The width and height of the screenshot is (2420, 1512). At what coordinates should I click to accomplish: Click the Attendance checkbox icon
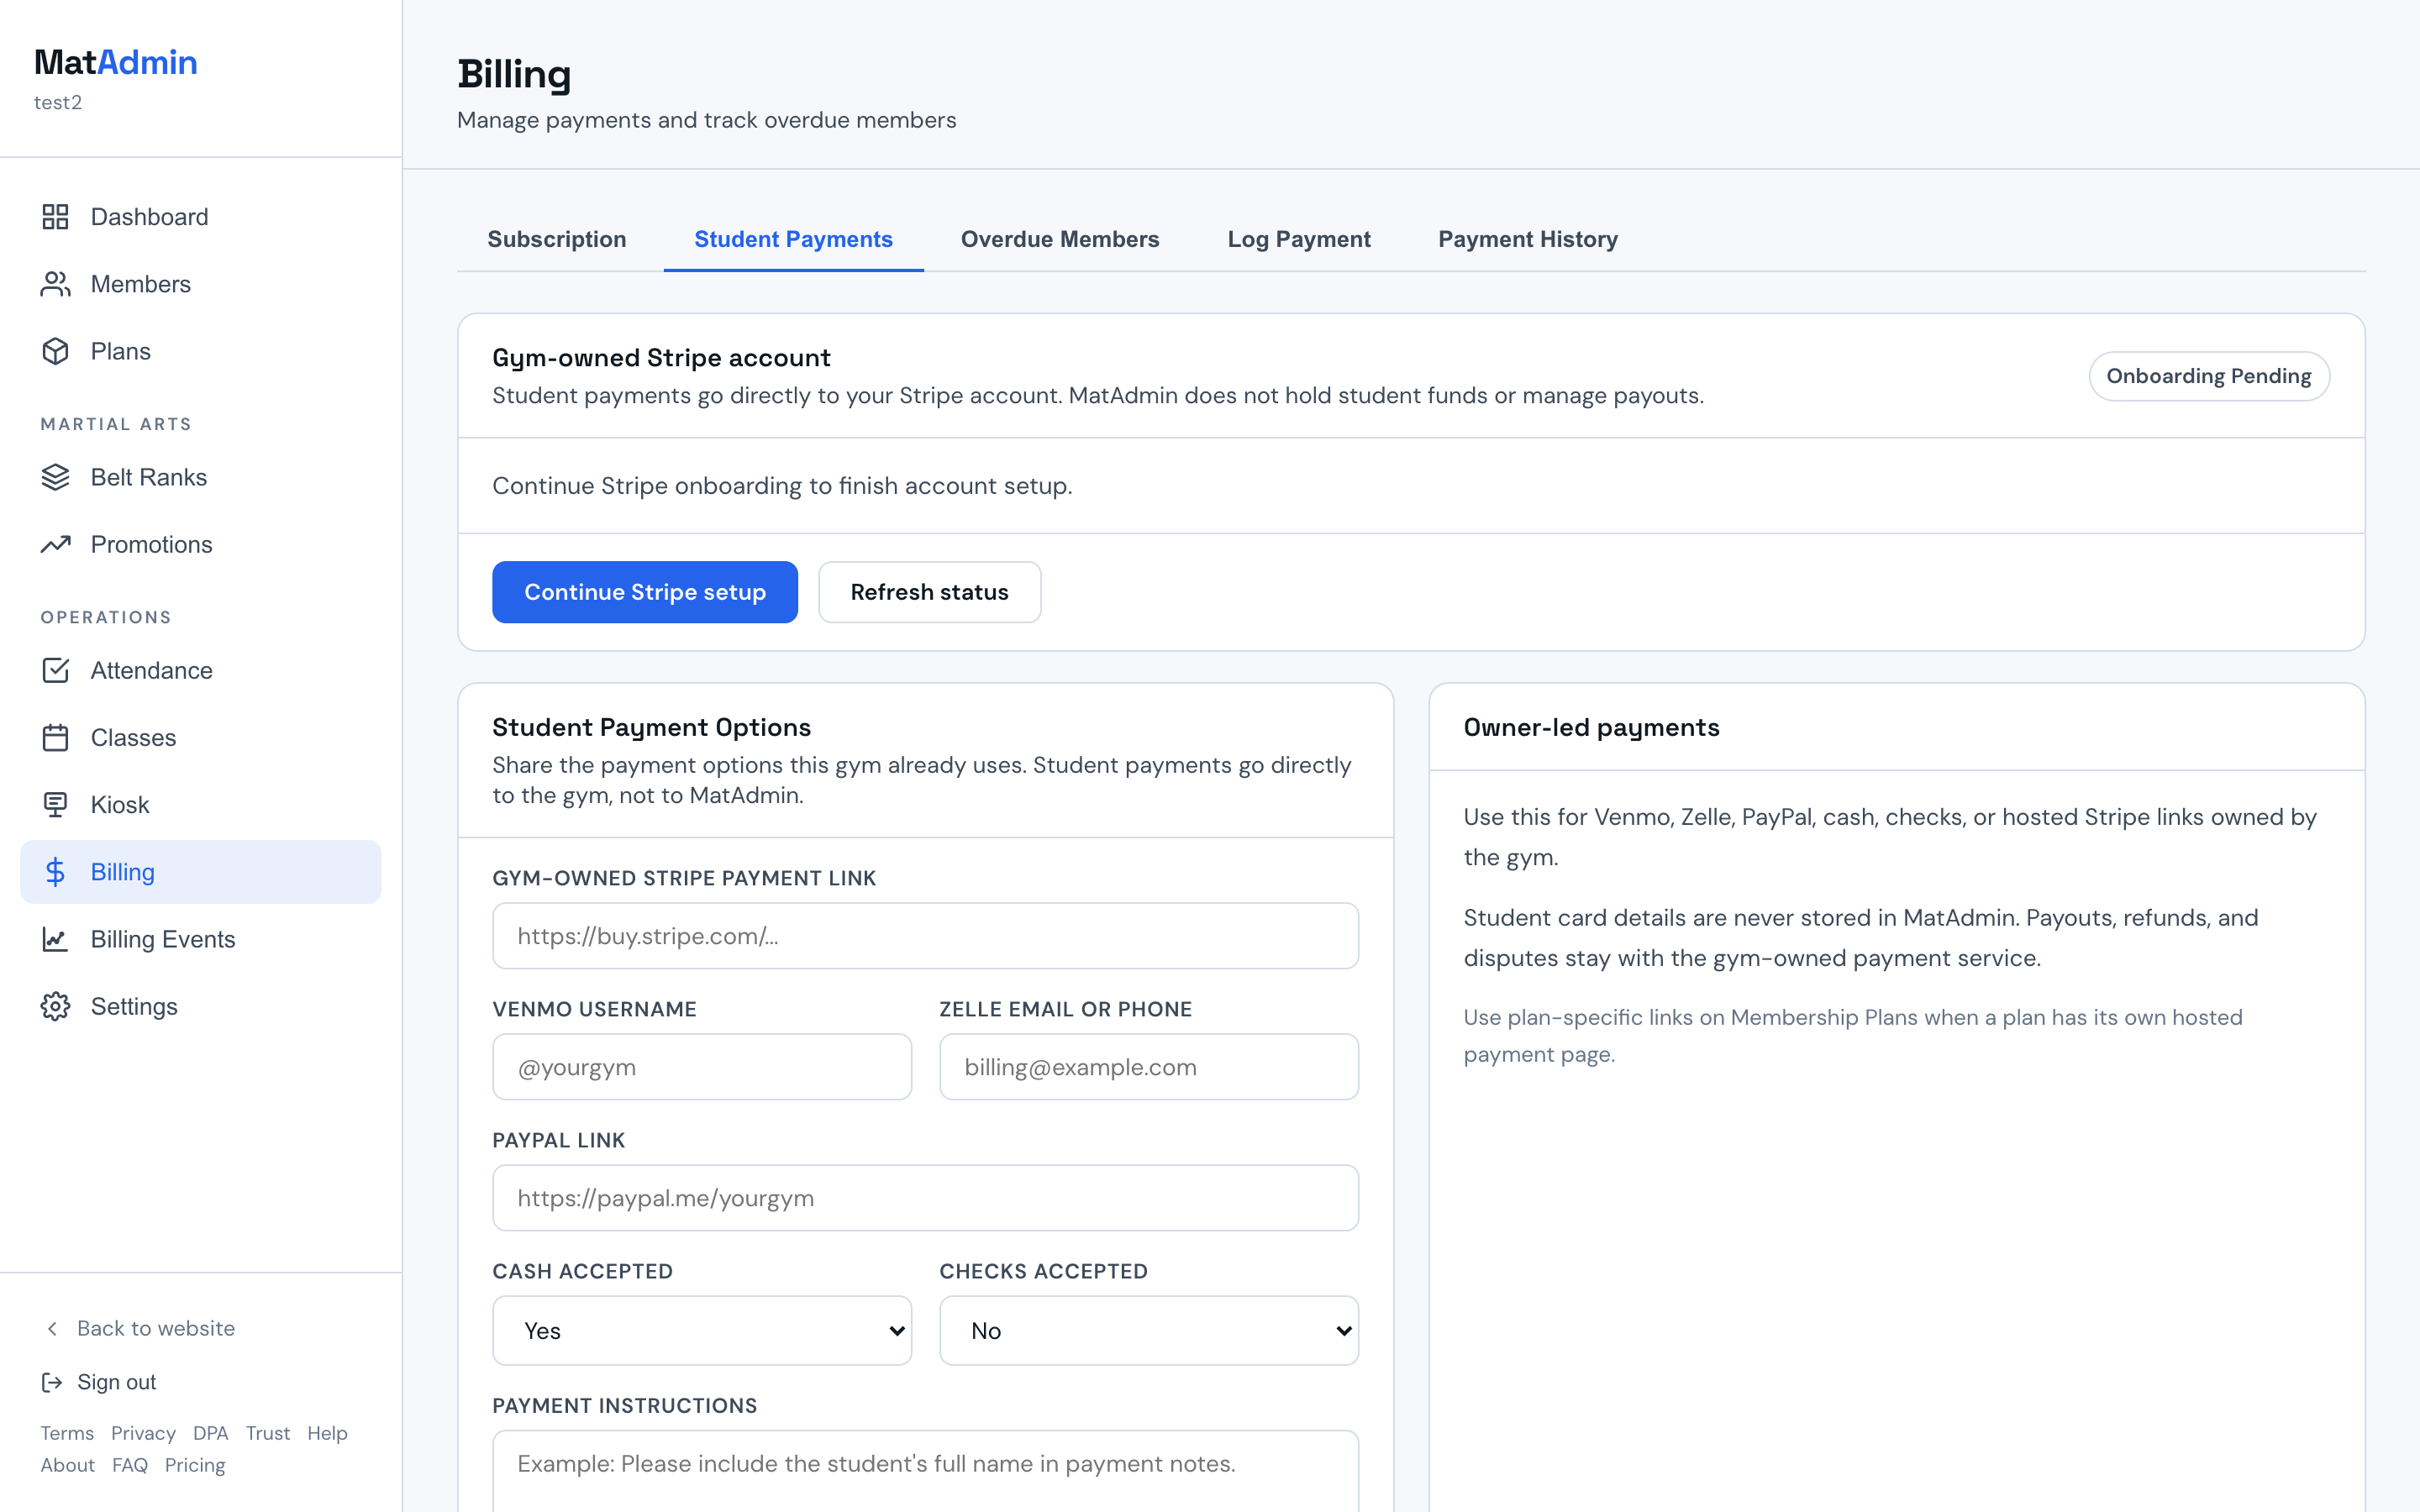pyautogui.click(x=55, y=670)
